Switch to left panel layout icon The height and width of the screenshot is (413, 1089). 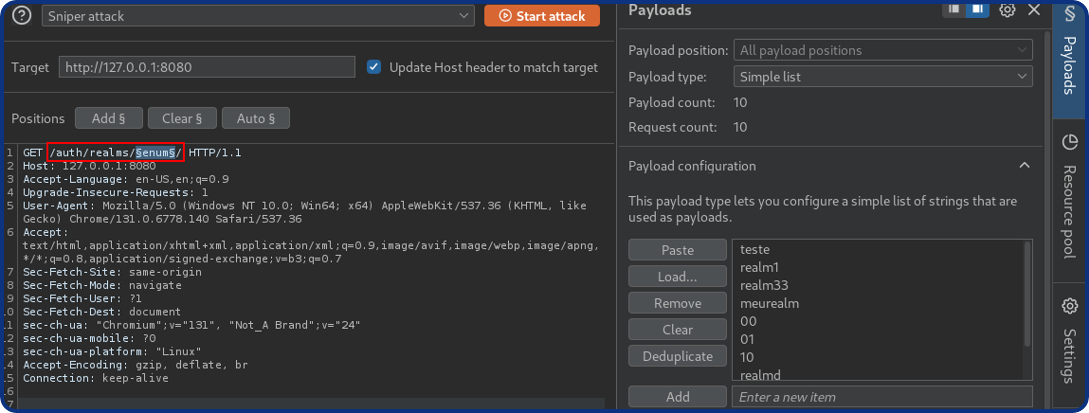point(954,9)
